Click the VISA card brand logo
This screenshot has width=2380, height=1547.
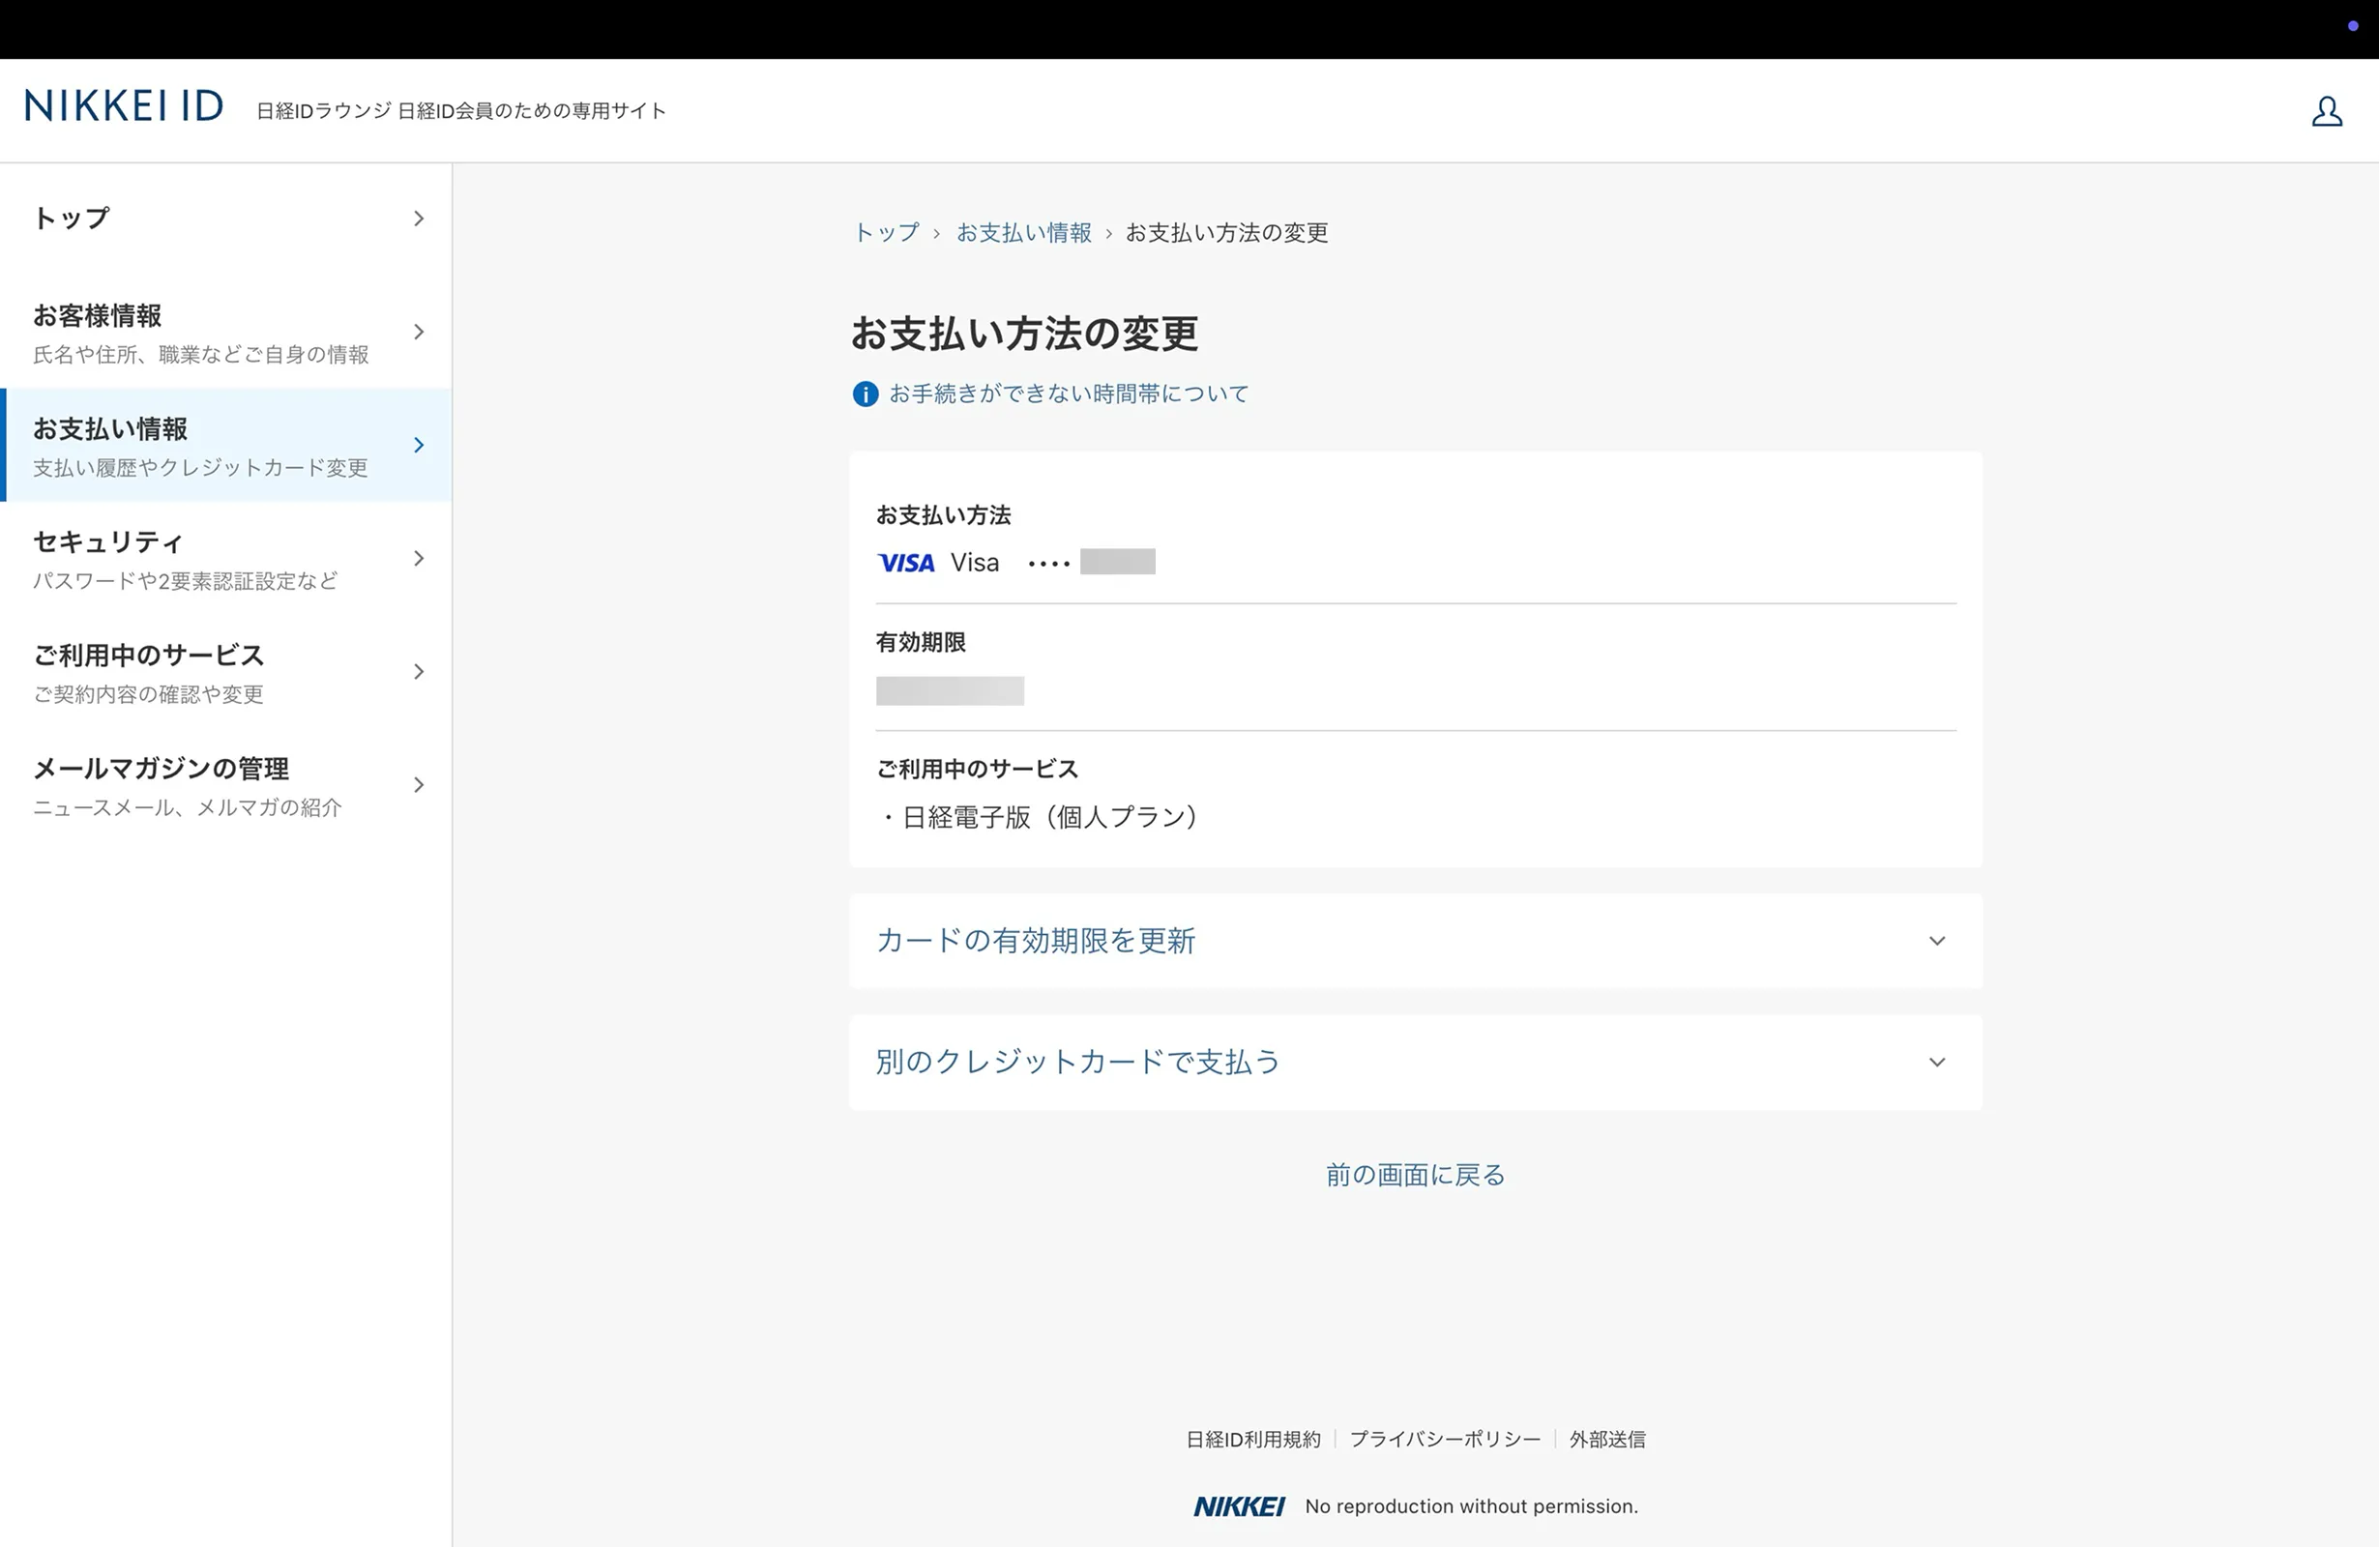point(905,563)
